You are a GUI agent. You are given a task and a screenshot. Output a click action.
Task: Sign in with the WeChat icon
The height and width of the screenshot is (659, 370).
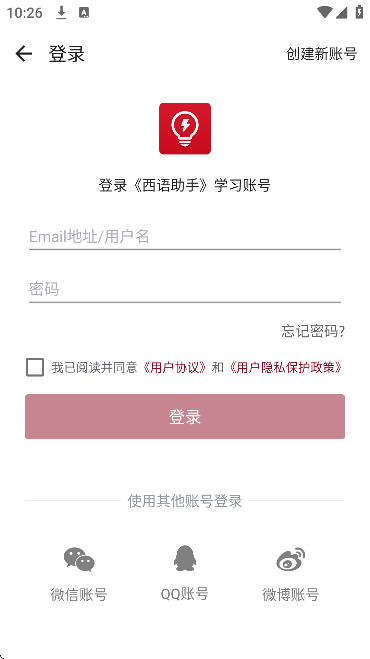click(79, 559)
